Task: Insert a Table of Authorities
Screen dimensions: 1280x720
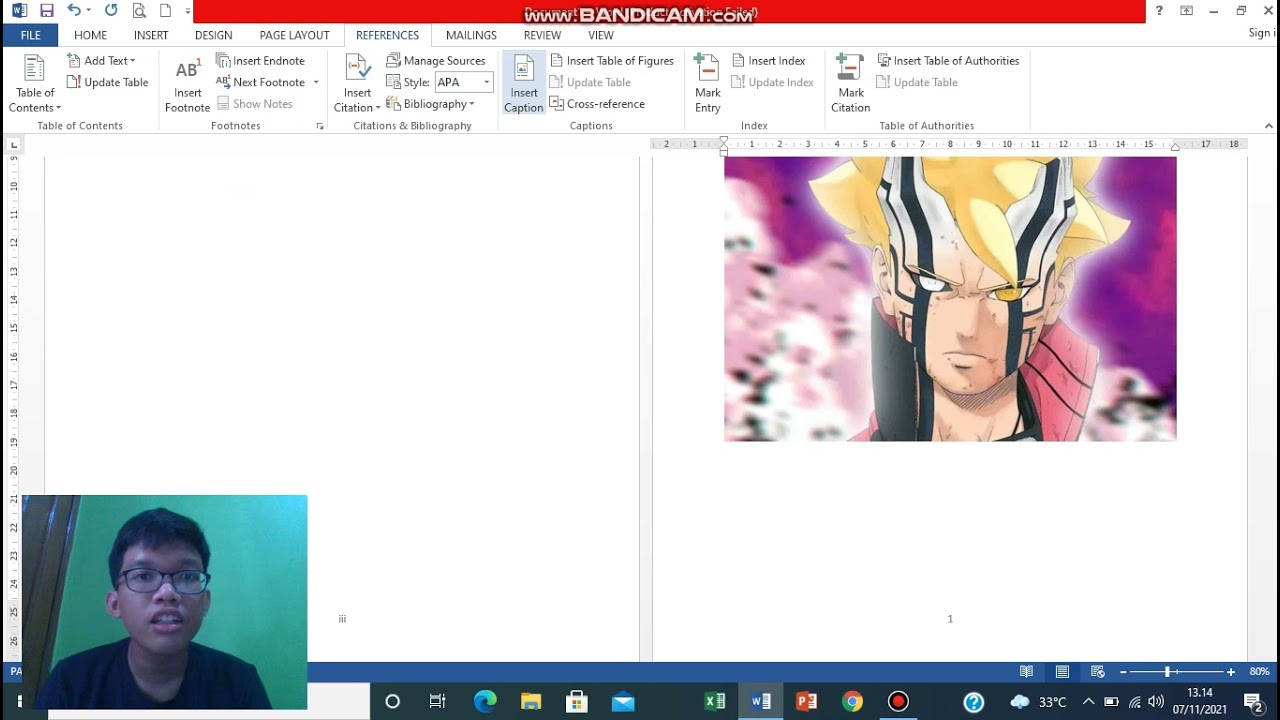Action: (x=948, y=61)
